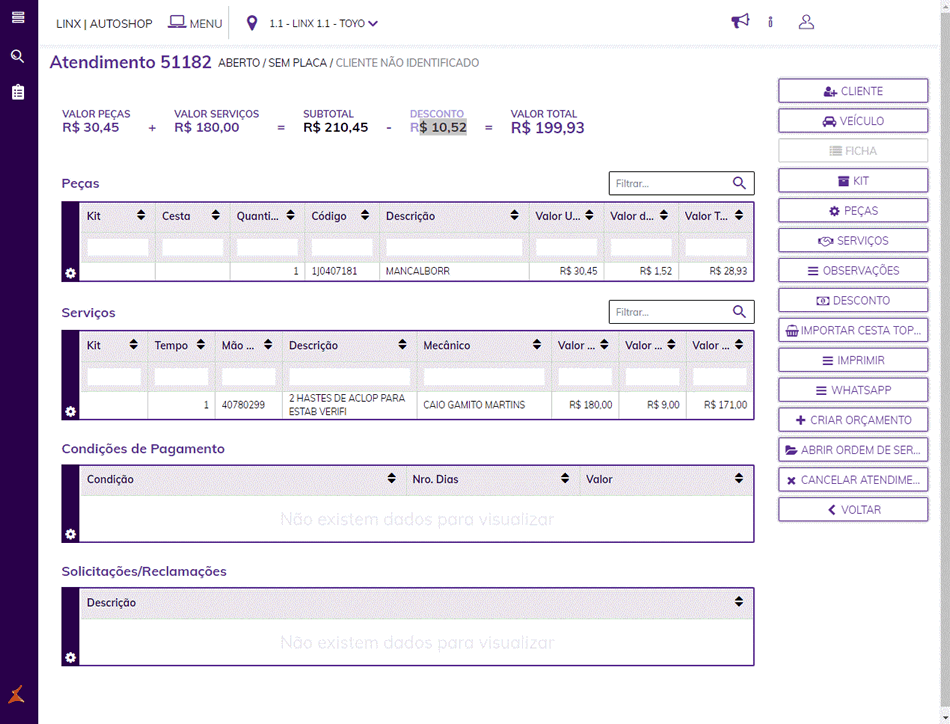Click R$ 28,93 part total cell
Screen dimensions: 950x724
click(716, 271)
